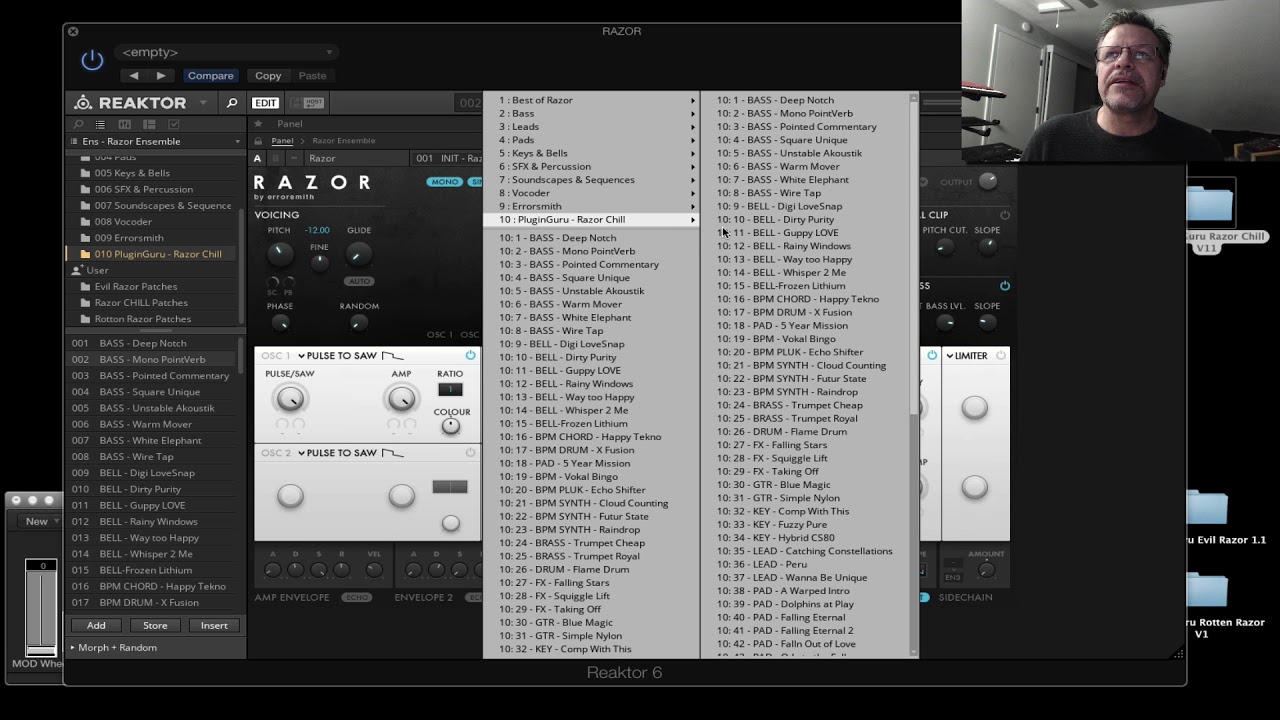Toggle the EDIT mode button
Viewport: 1280px width, 720px height.
click(x=265, y=103)
